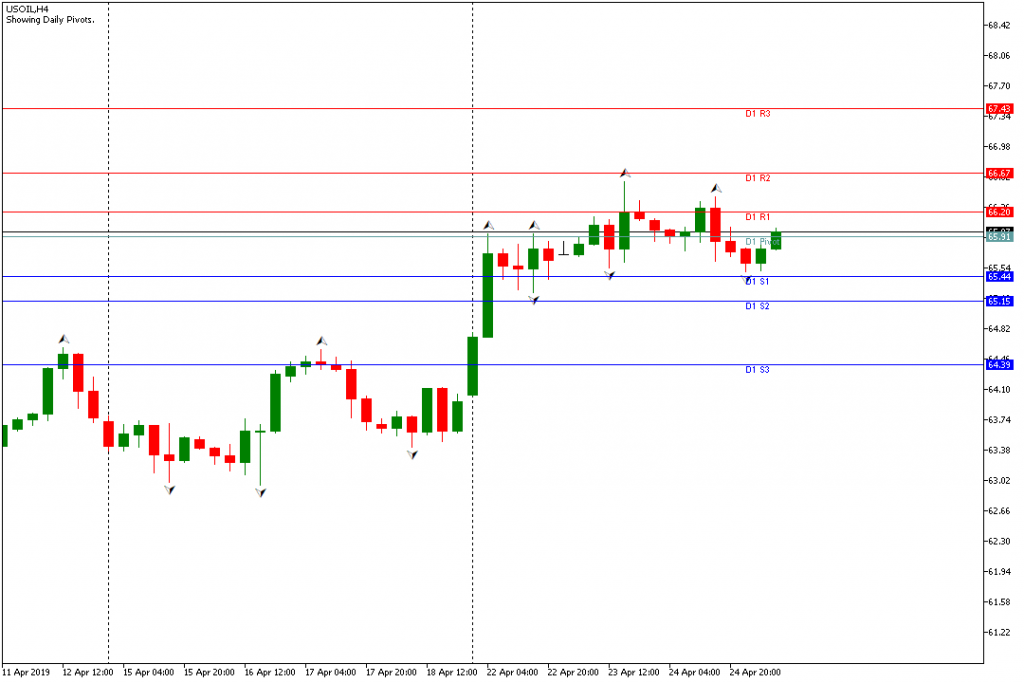Viewport: 1024px width, 683px height.
Task: Click the blue 65.44 price tag on the axis
Action: [999, 277]
